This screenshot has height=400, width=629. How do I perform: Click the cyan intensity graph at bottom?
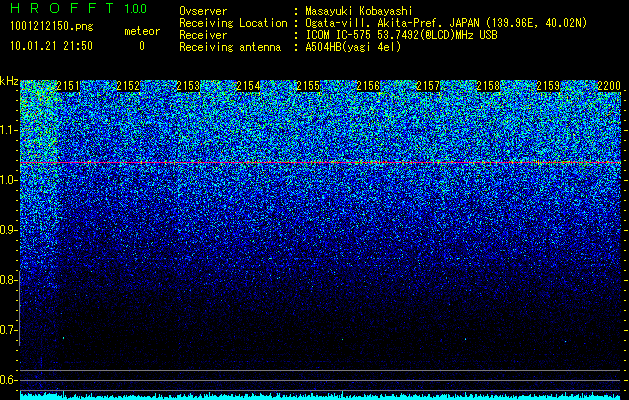point(320,396)
